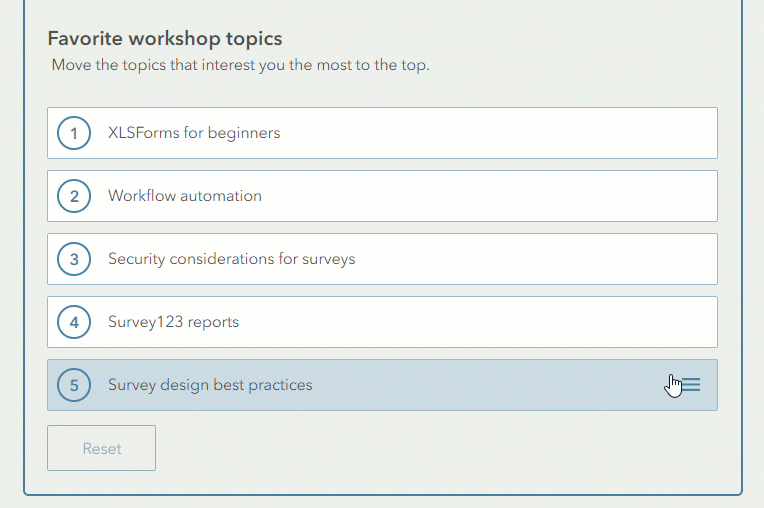
Task: Click the 'Favorite workshop topics' heading
Action: [x=165, y=39]
